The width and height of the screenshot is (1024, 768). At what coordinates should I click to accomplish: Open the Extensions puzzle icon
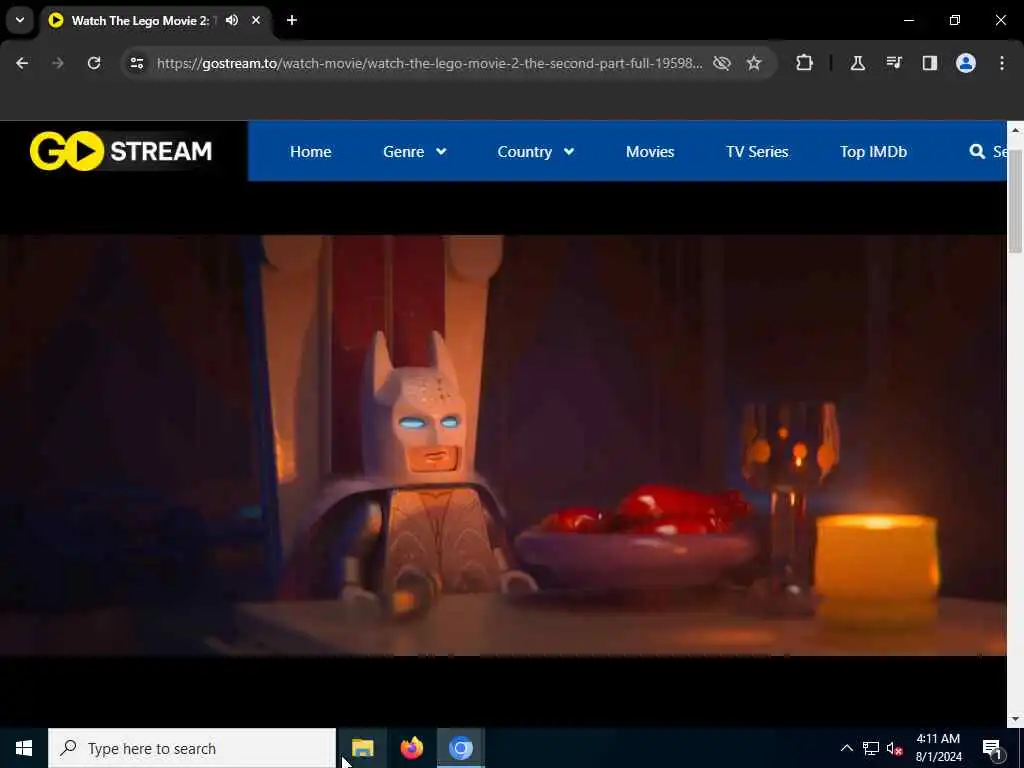click(805, 63)
